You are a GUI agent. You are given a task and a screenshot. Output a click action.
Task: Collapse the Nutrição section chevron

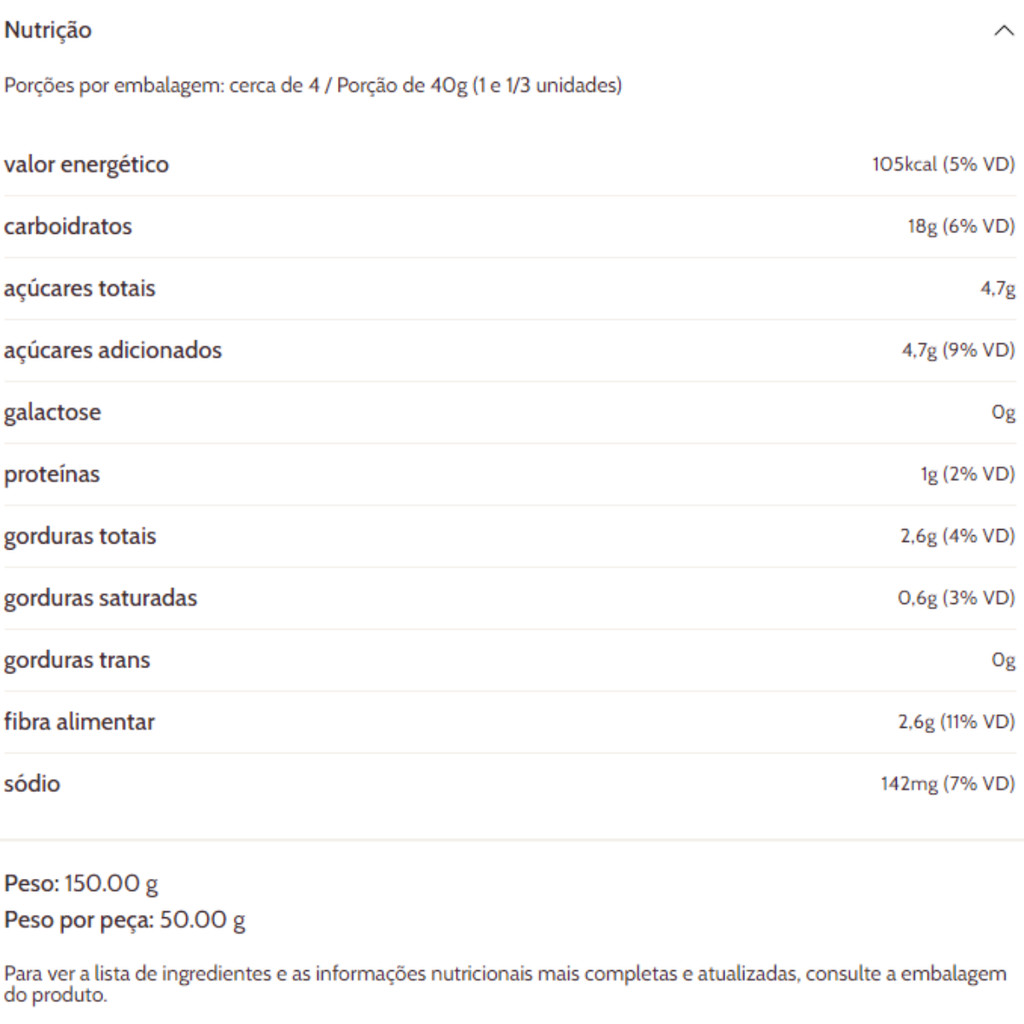(1003, 31)
